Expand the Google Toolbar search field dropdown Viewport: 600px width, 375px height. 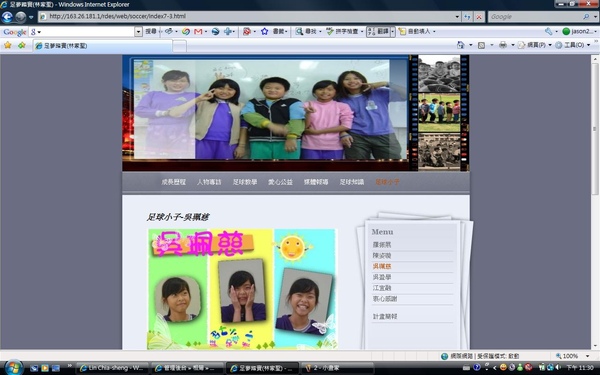click(x=138, y=32)
